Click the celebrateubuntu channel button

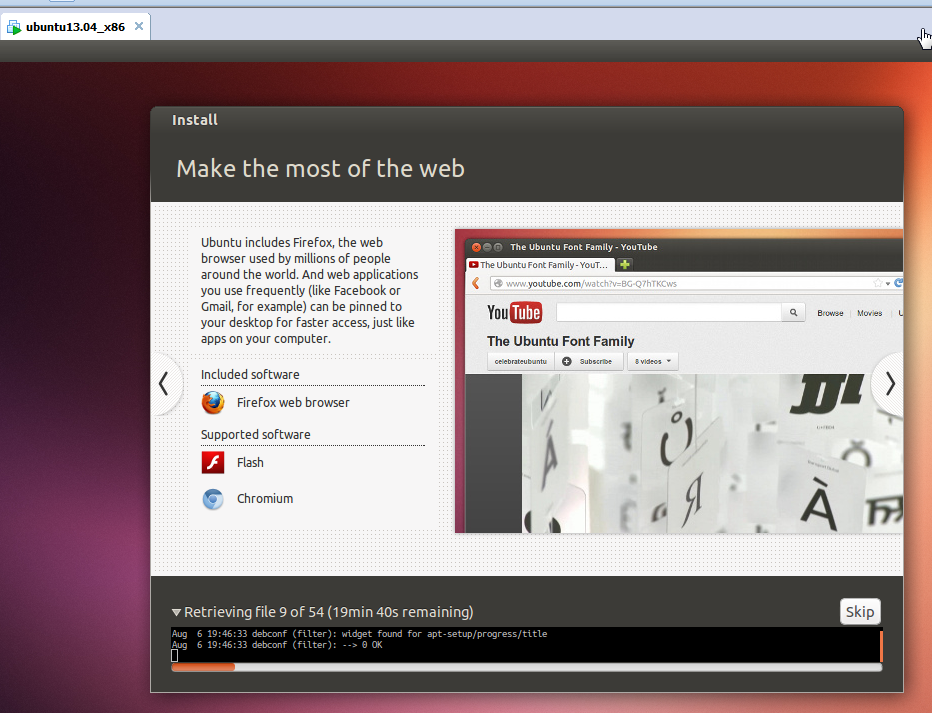coord(521,361)
